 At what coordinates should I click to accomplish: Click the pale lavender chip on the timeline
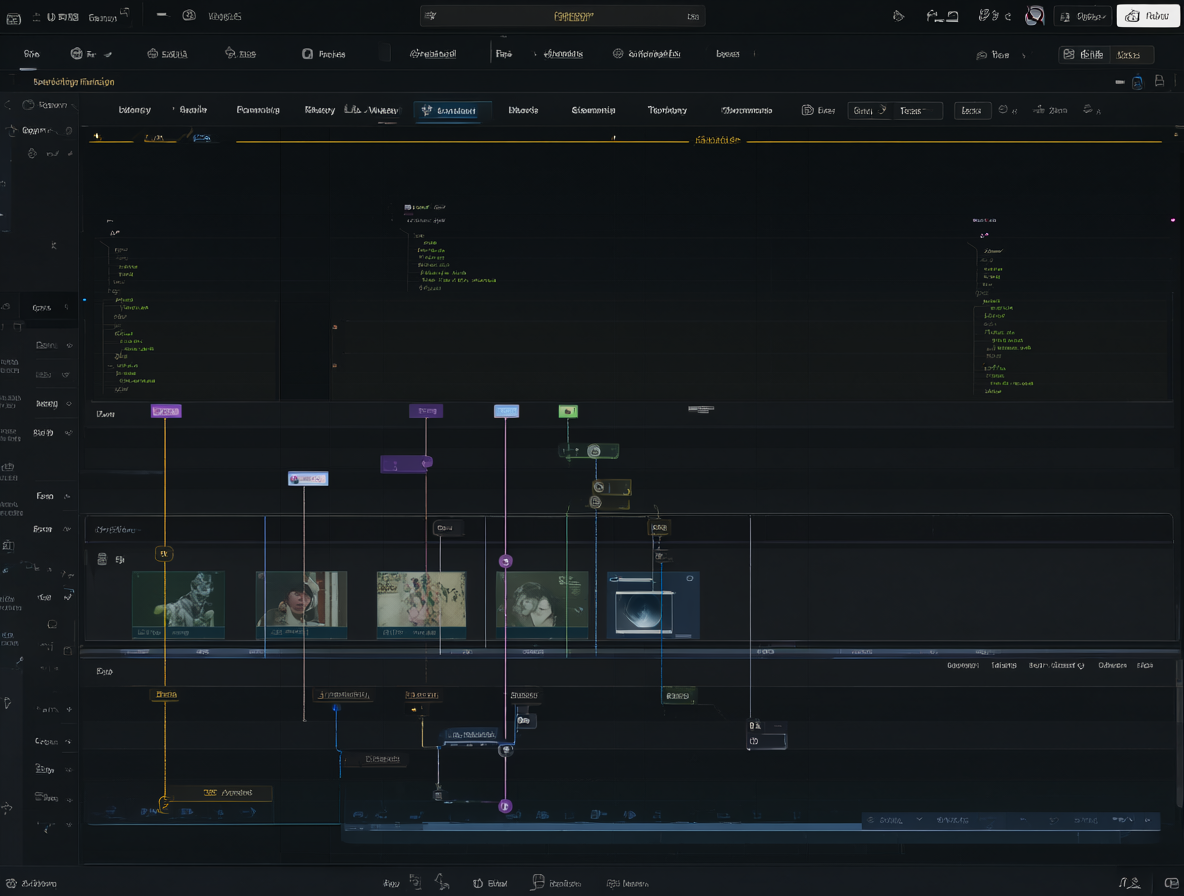308,479
